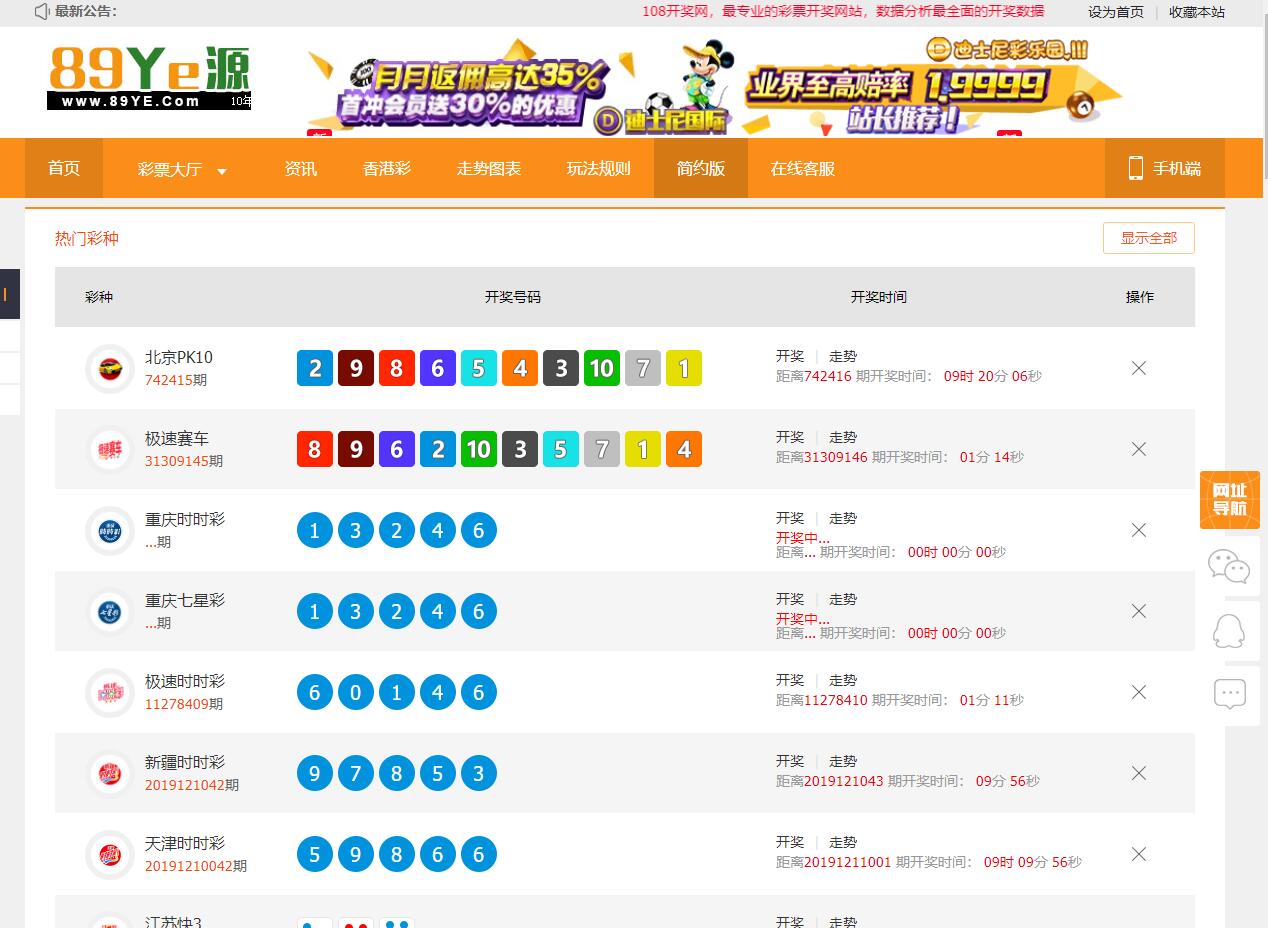
Task: Click the 开奖号码 column header
Action: [513, 297]
